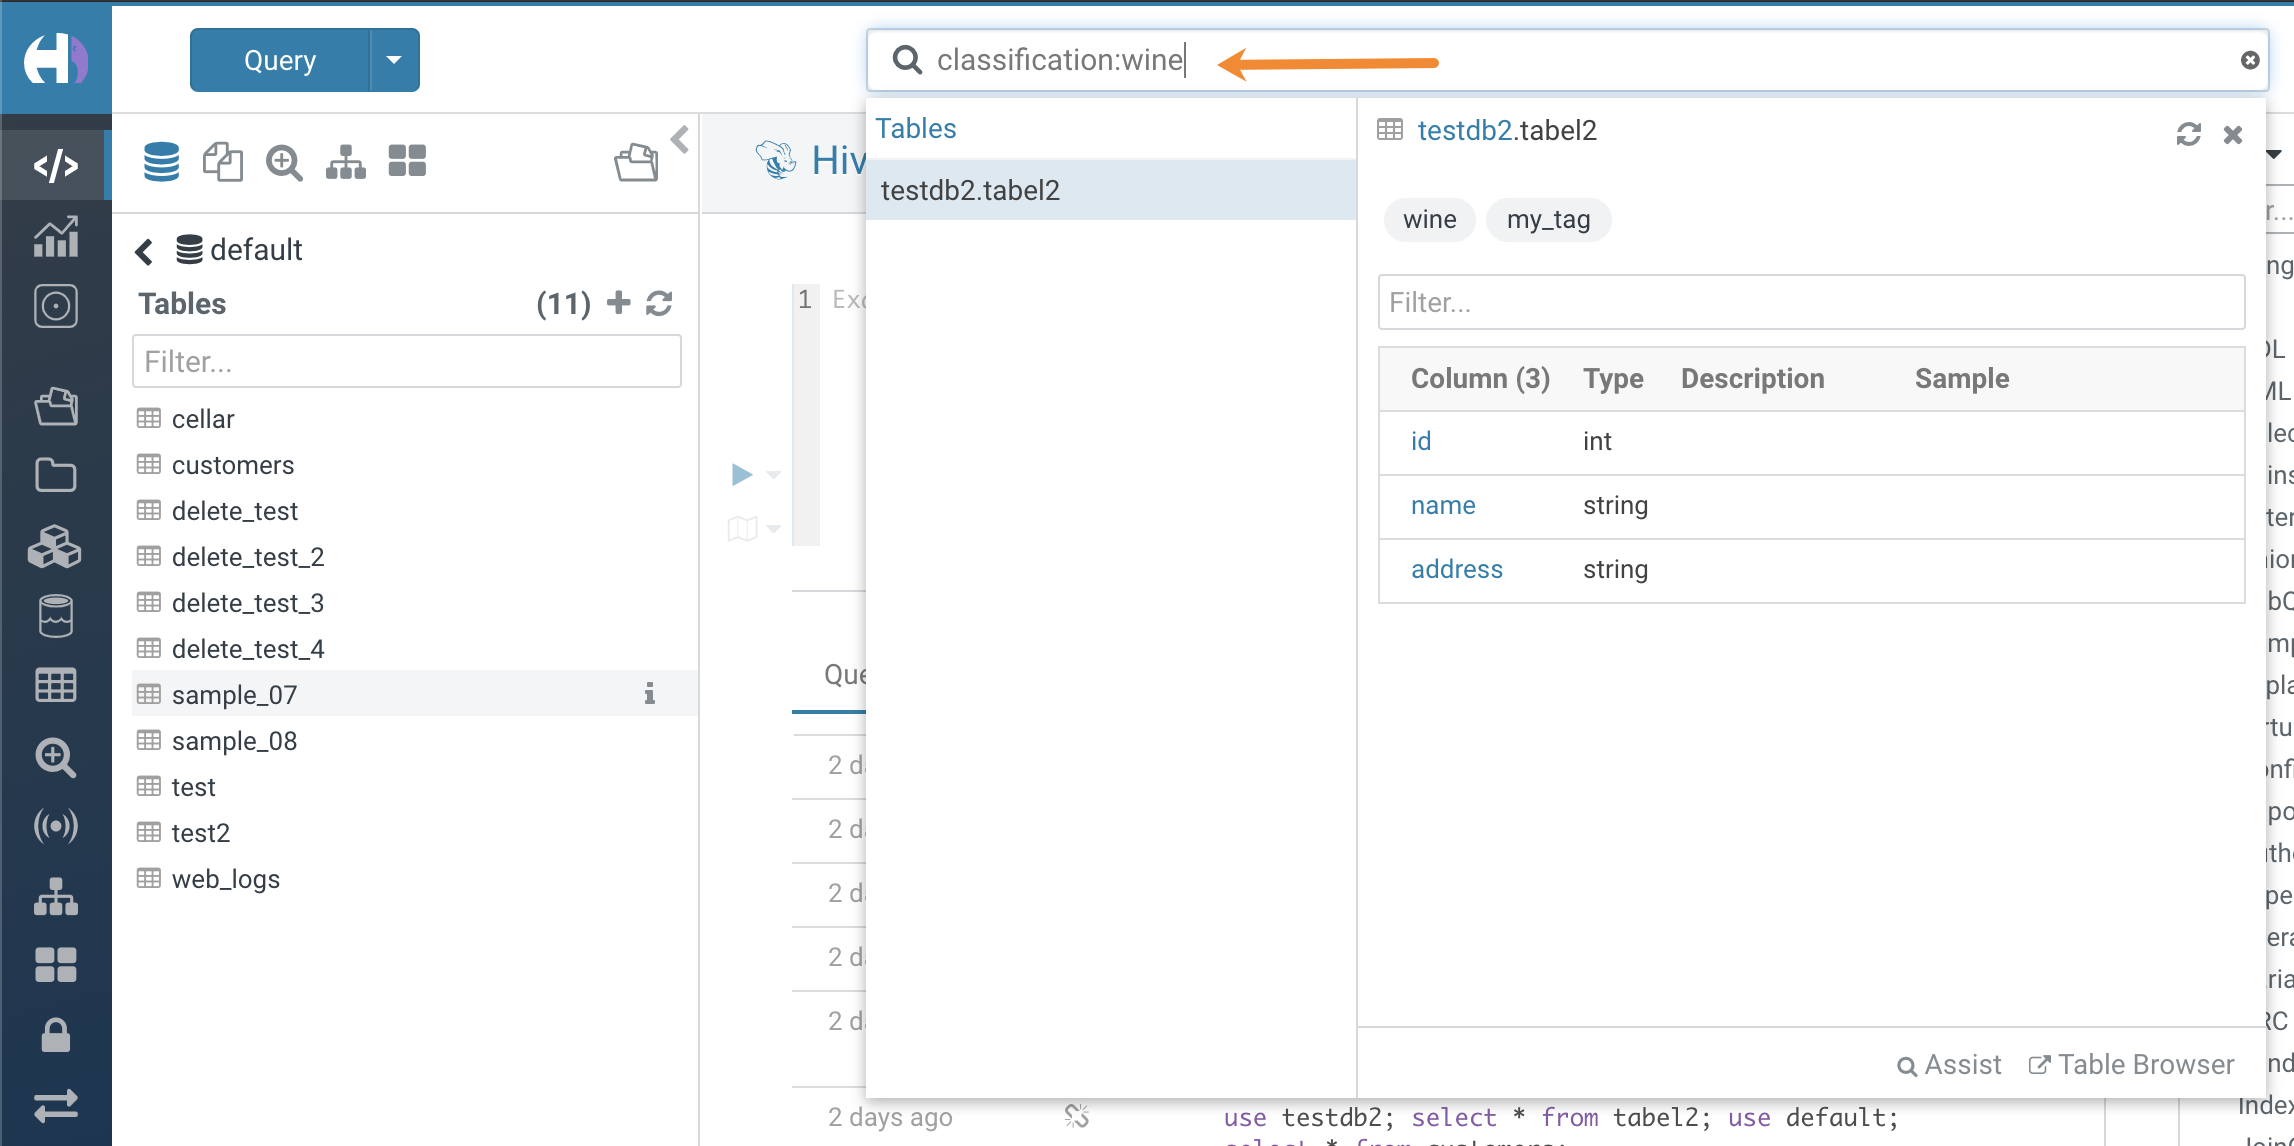Click the wine tag pill

coord(1429,220)
